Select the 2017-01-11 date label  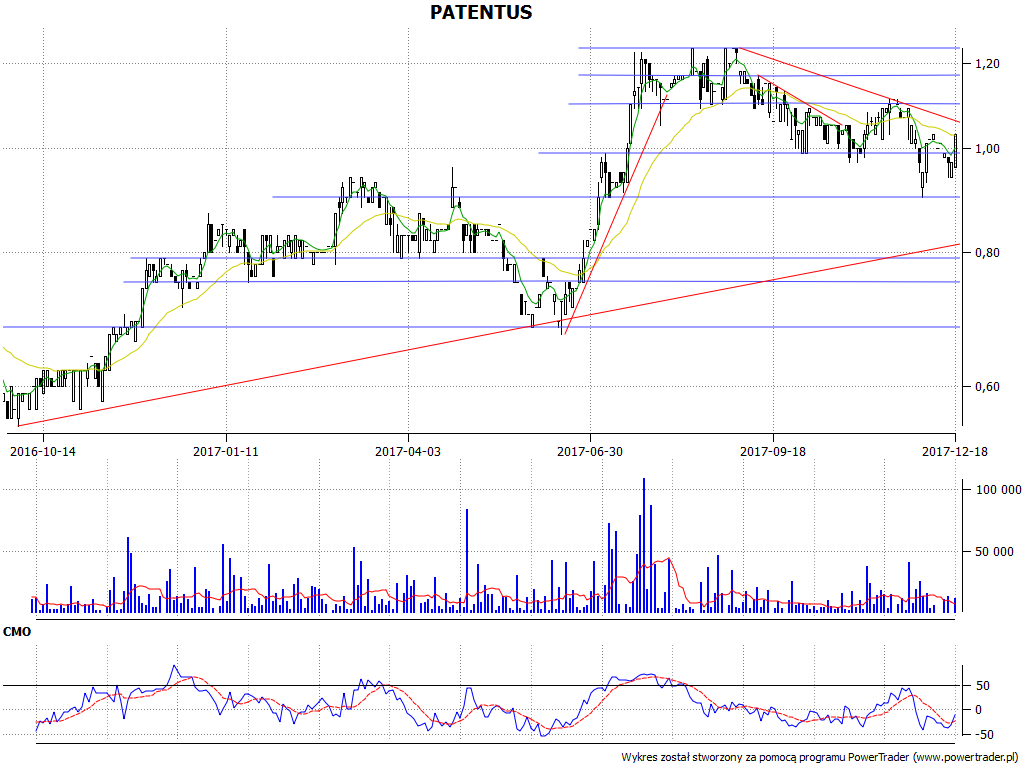(226, 451)
